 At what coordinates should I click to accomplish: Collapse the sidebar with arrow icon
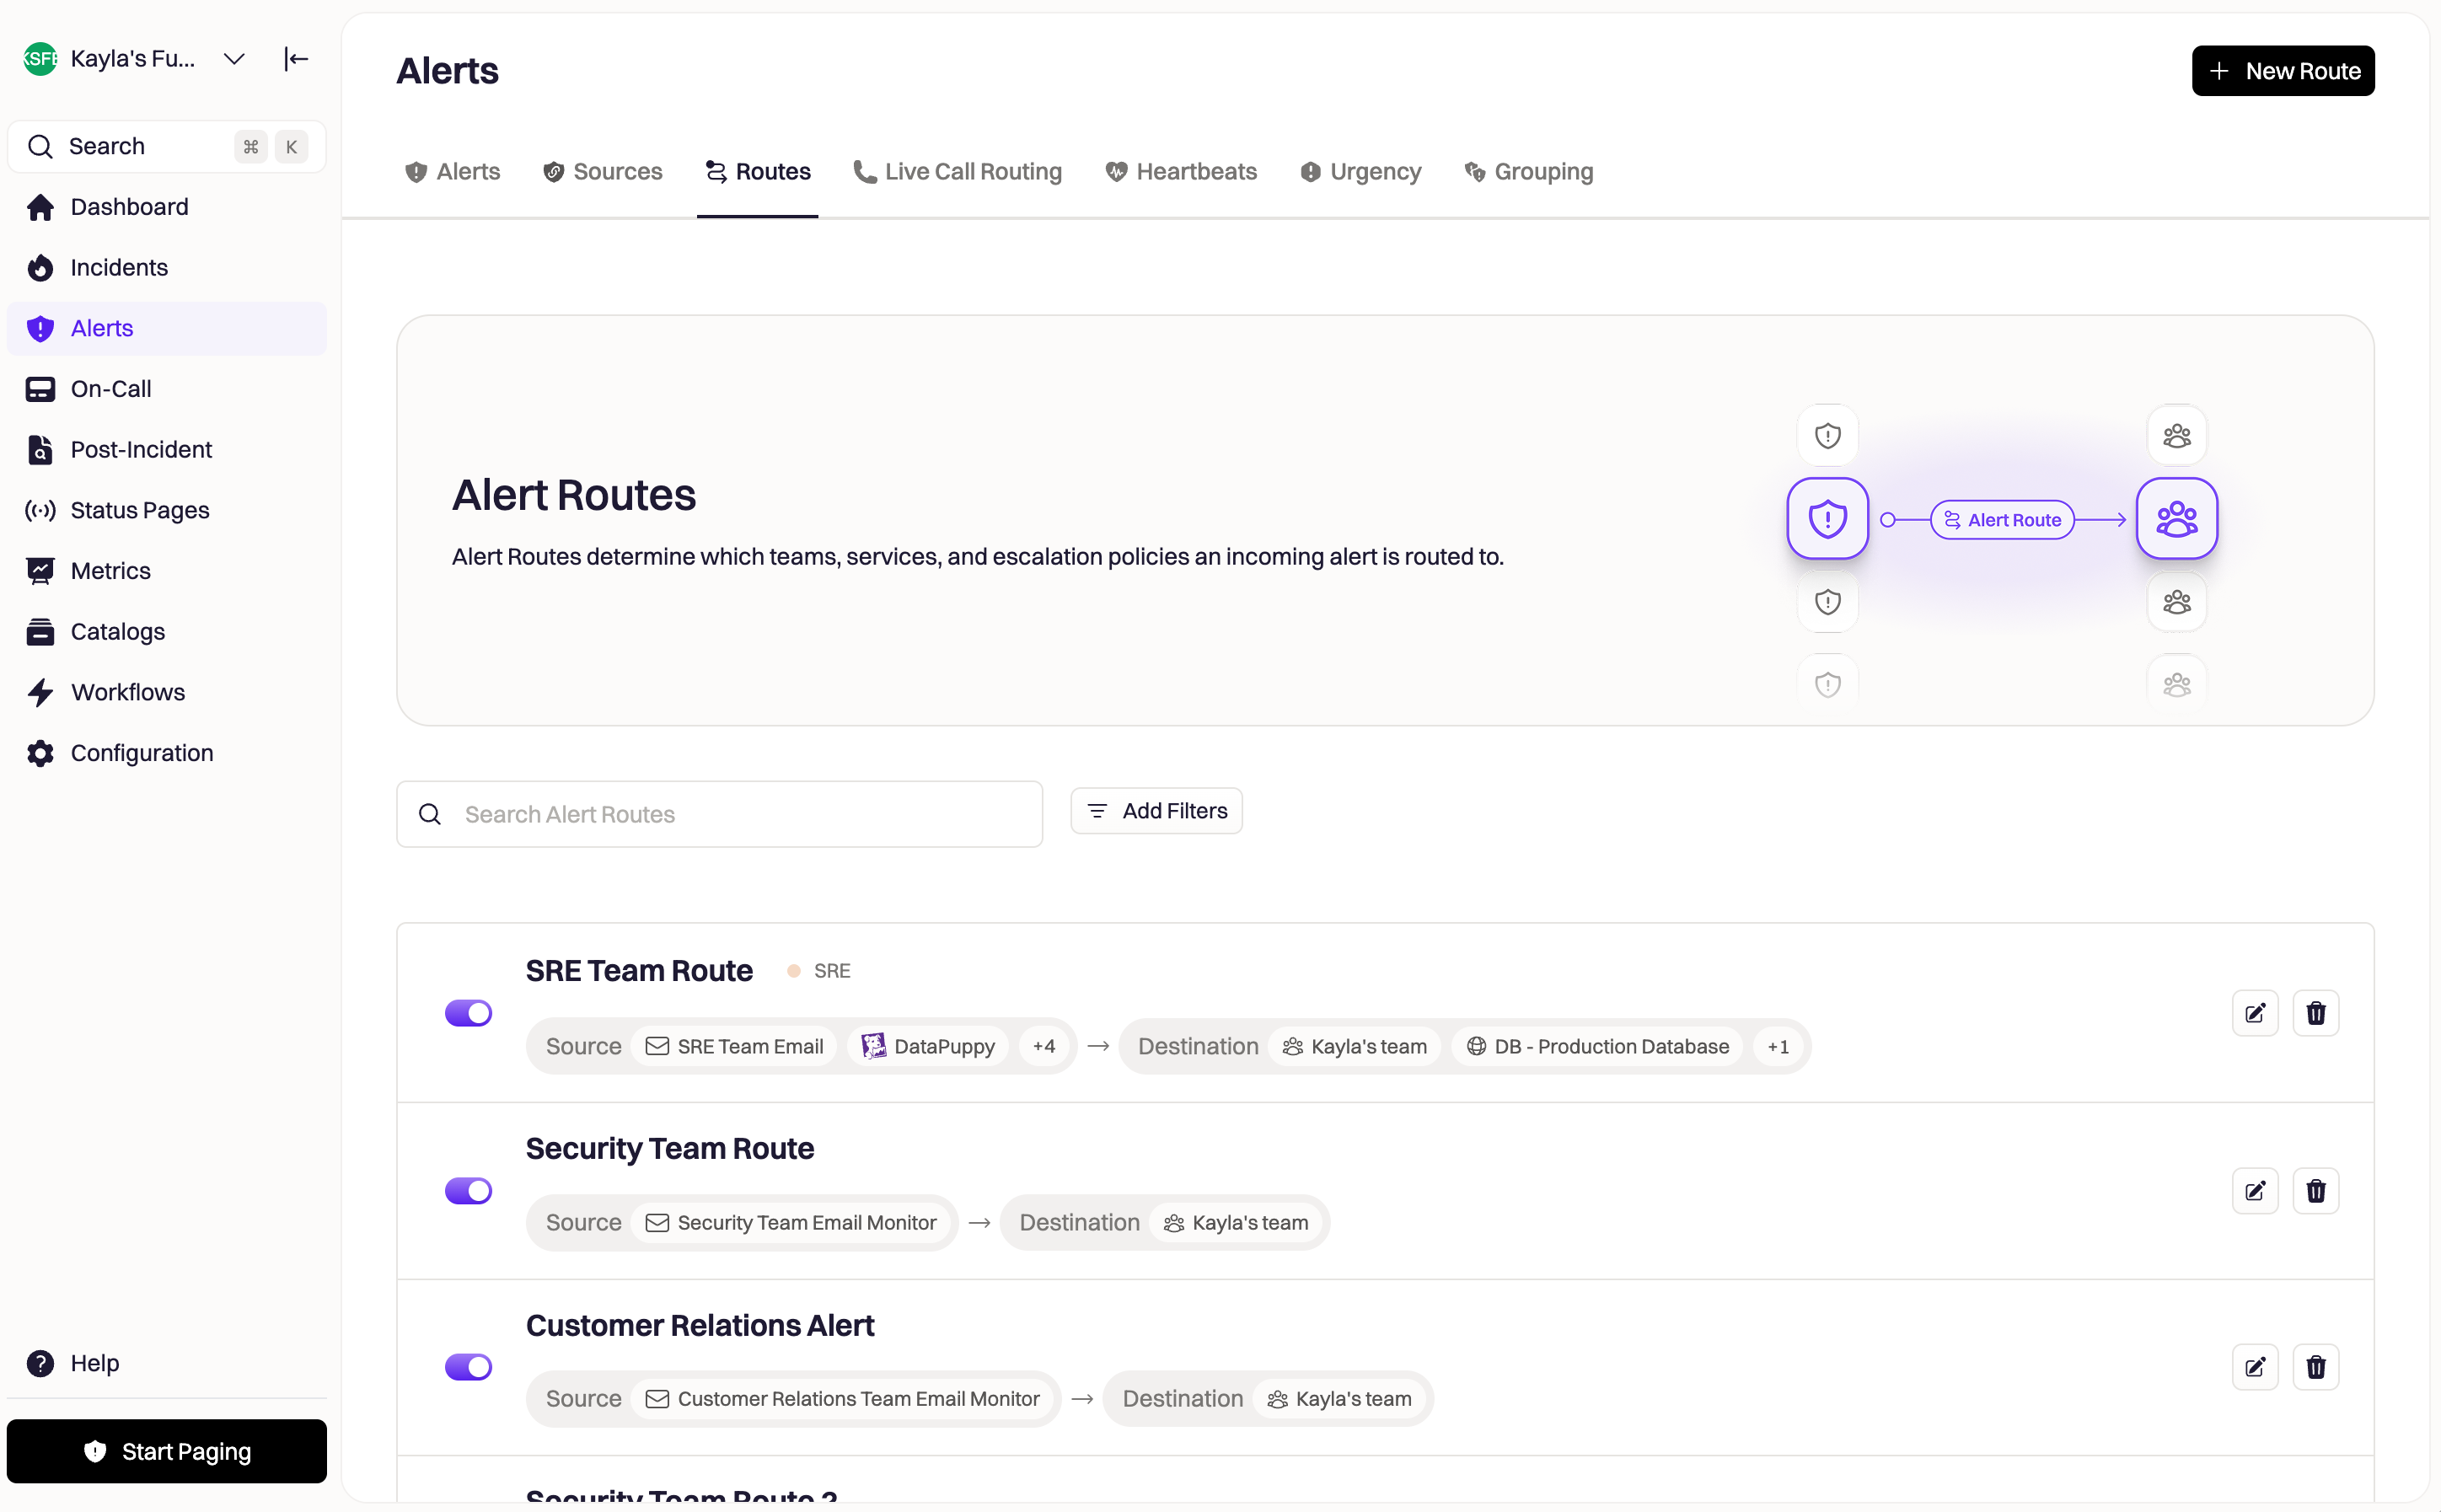pyautogui.click(x=295, y=59)
